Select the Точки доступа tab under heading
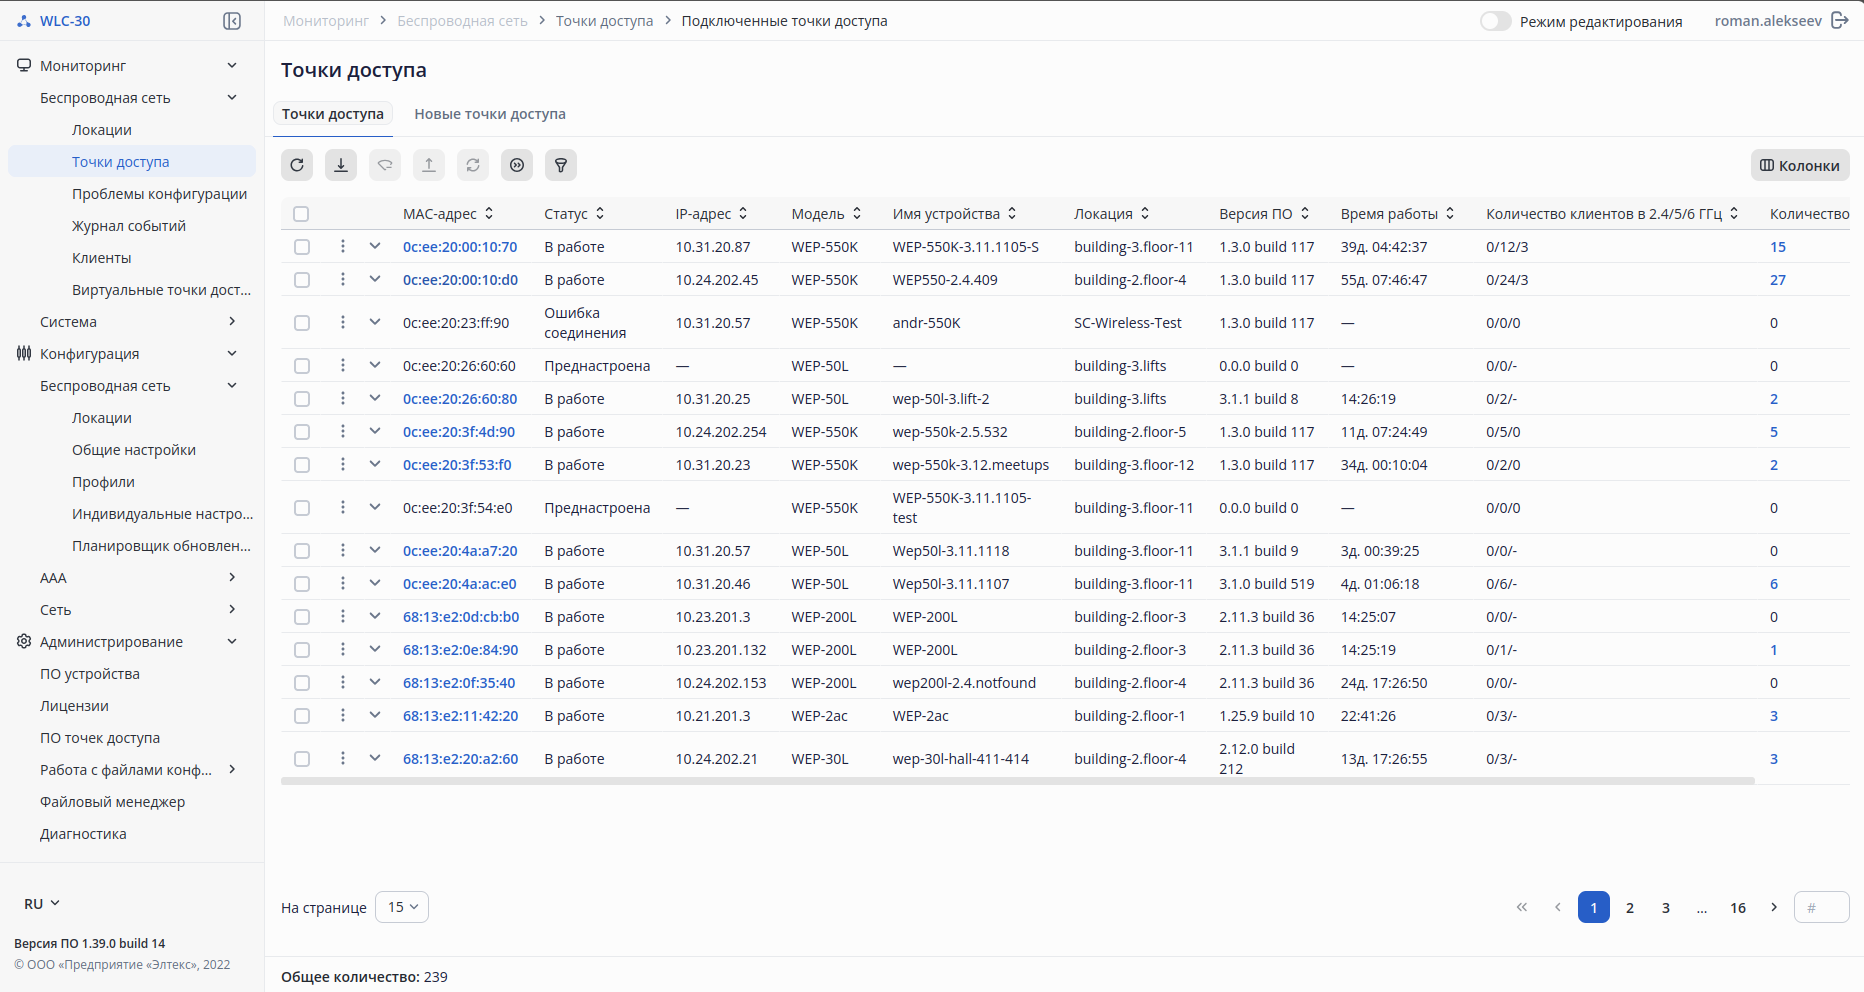The height and width of the screenshot is (992, 1864). point(333,114)
